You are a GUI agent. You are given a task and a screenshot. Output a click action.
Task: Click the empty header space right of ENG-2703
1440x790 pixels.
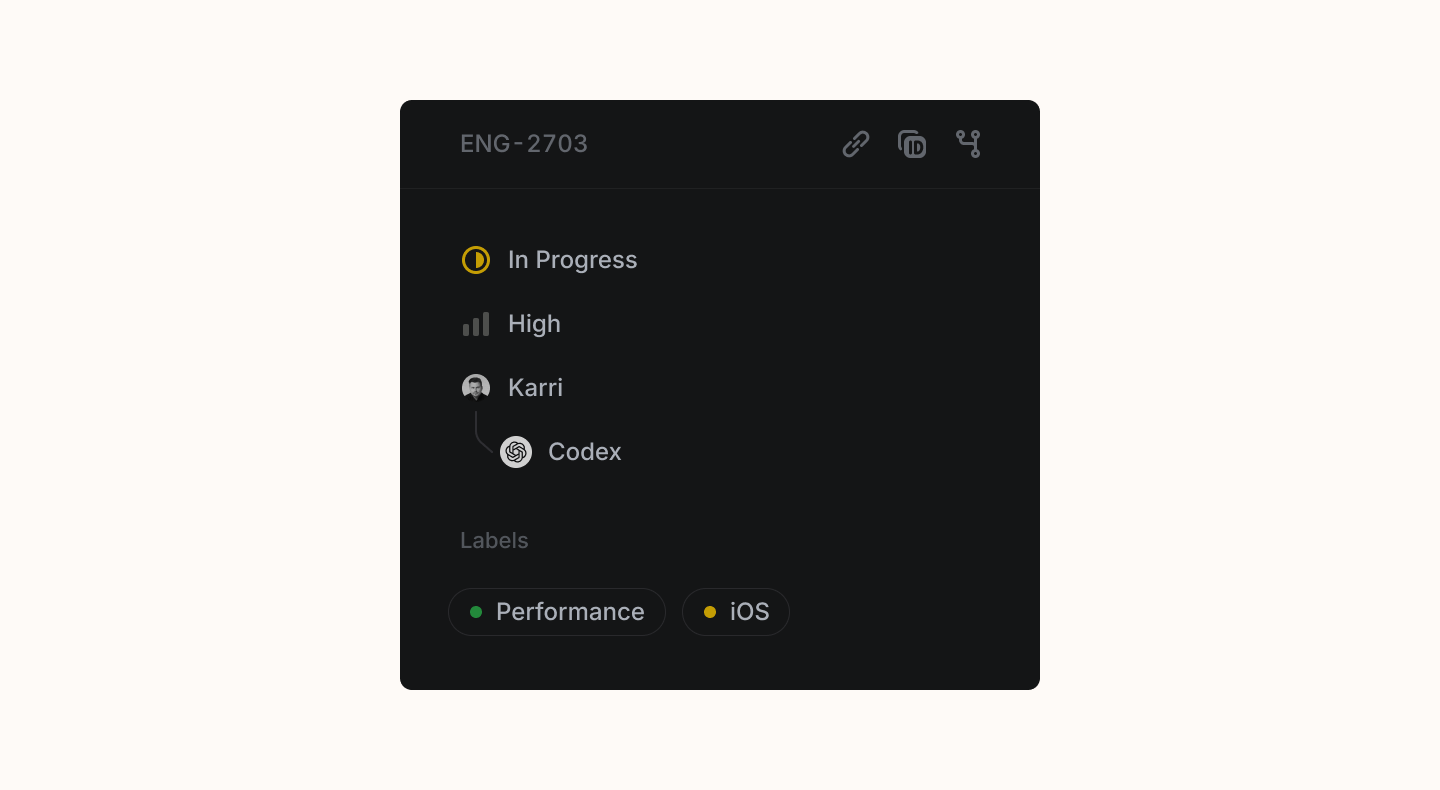click(710, 144)
